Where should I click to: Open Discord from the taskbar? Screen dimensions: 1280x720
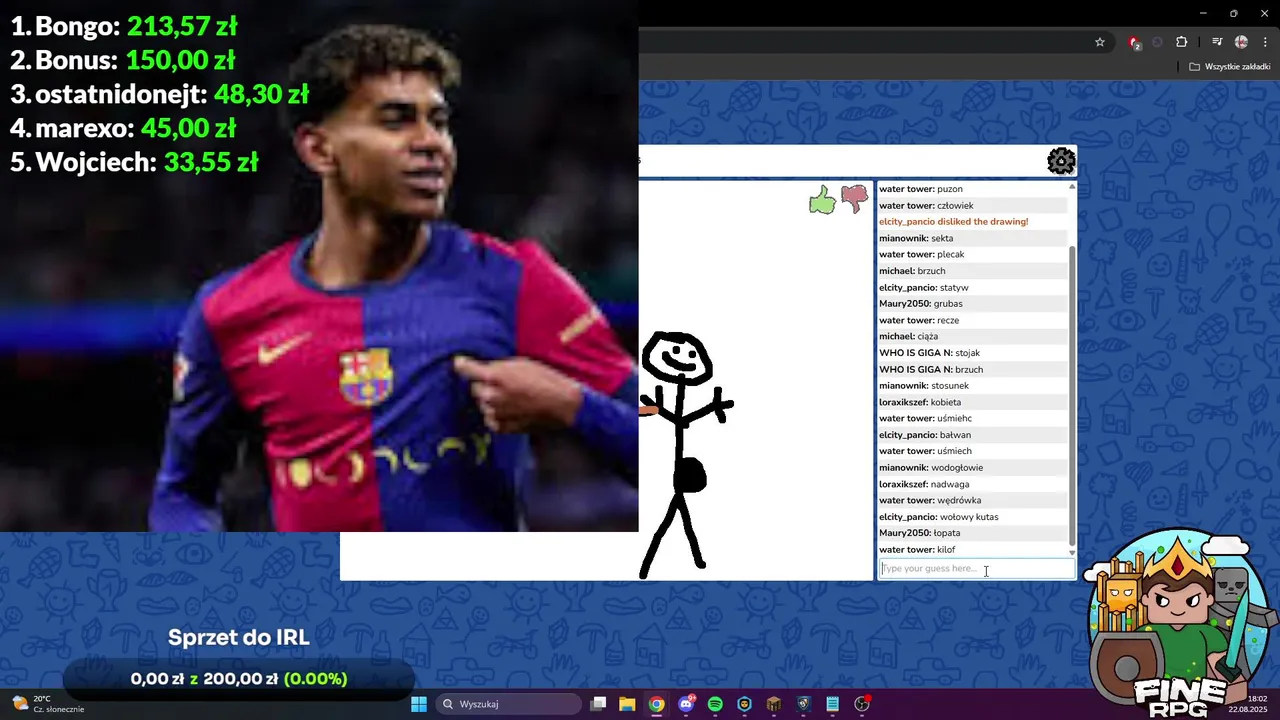tap(686, 704)
